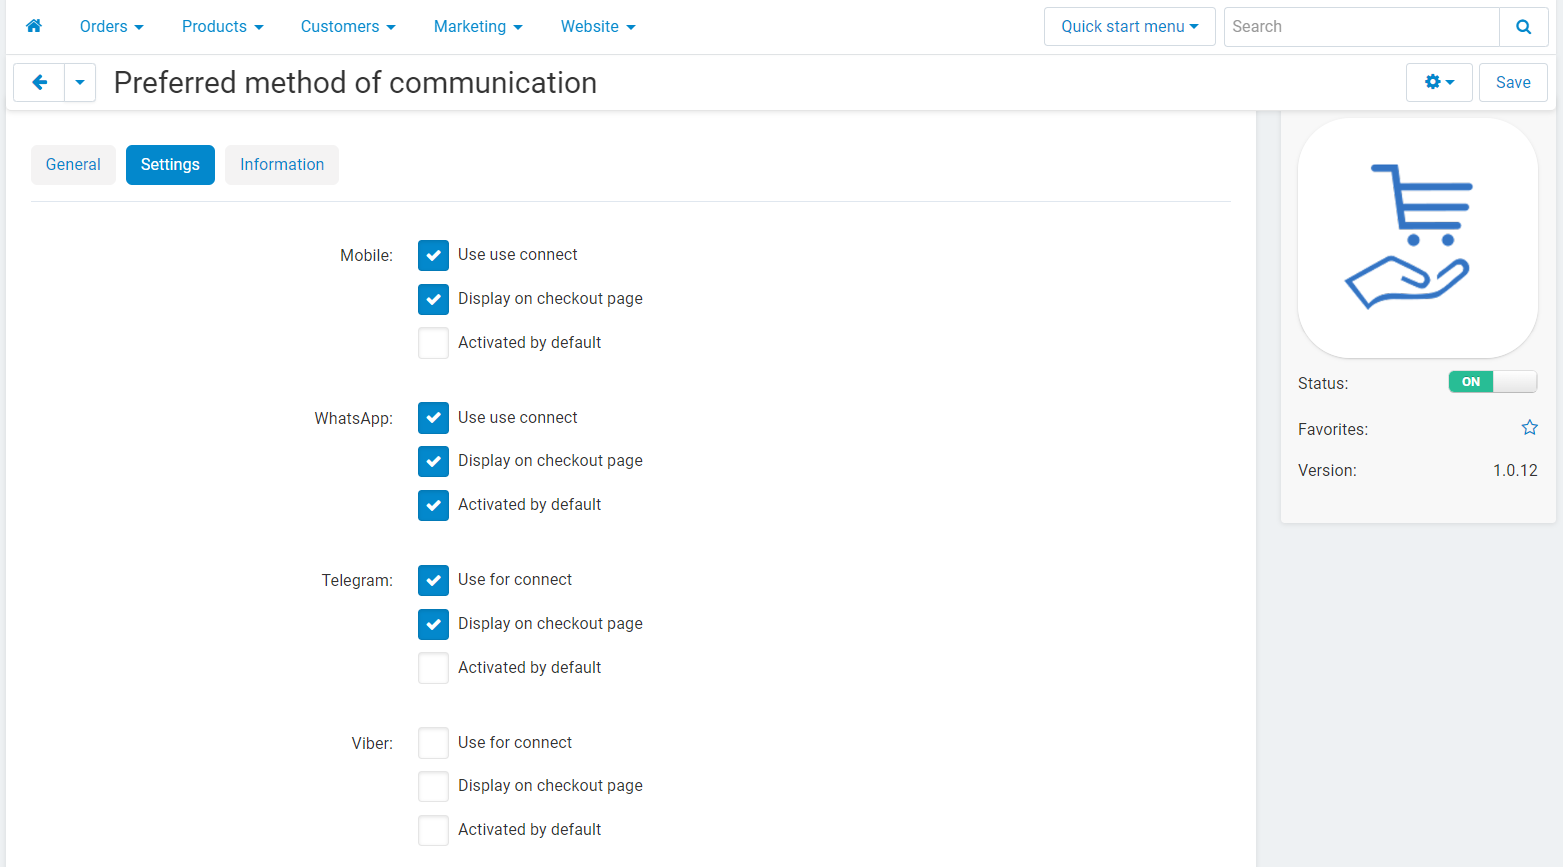Viewport: 1563px width, 867px height.
Task: Click into the Search input field
Action: tap(1360, 27)
